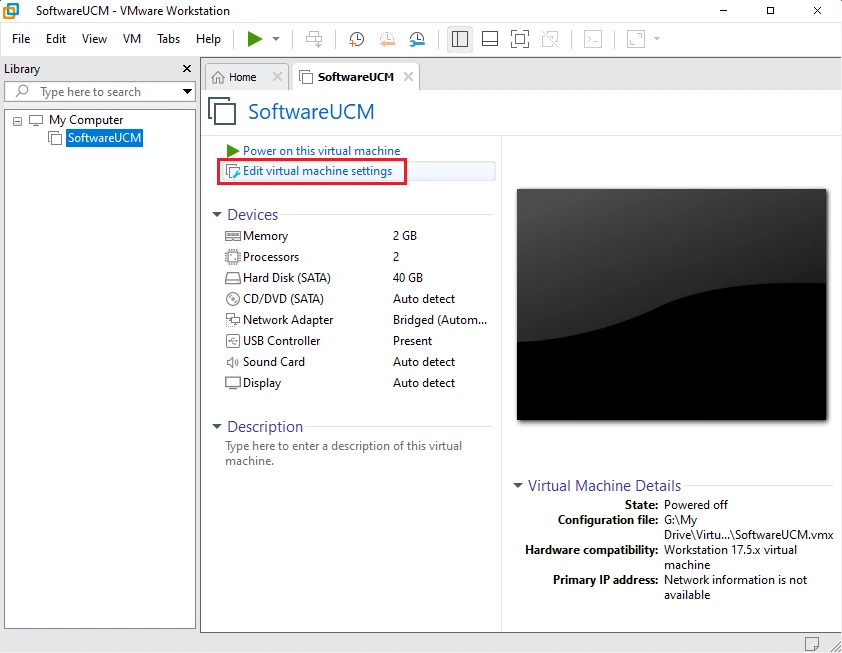Open the Tabs menu

169,39
